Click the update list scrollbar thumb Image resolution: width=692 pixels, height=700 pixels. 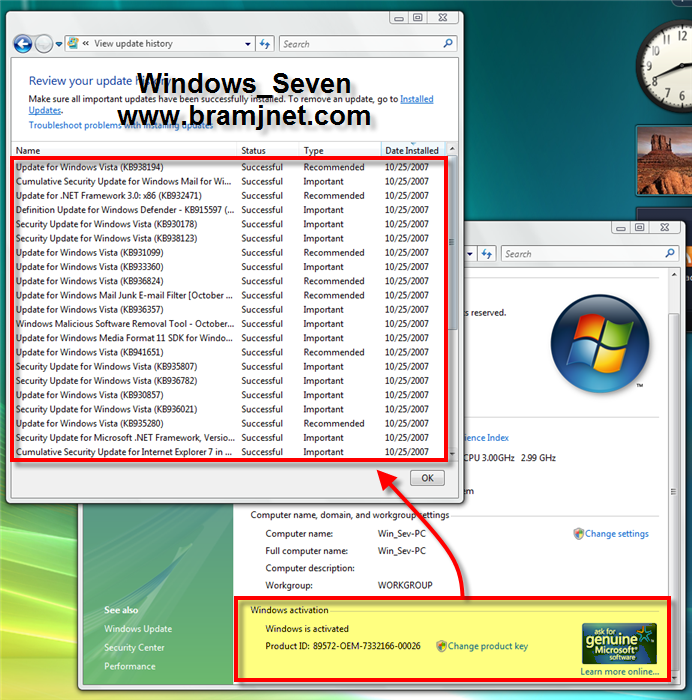452,243
